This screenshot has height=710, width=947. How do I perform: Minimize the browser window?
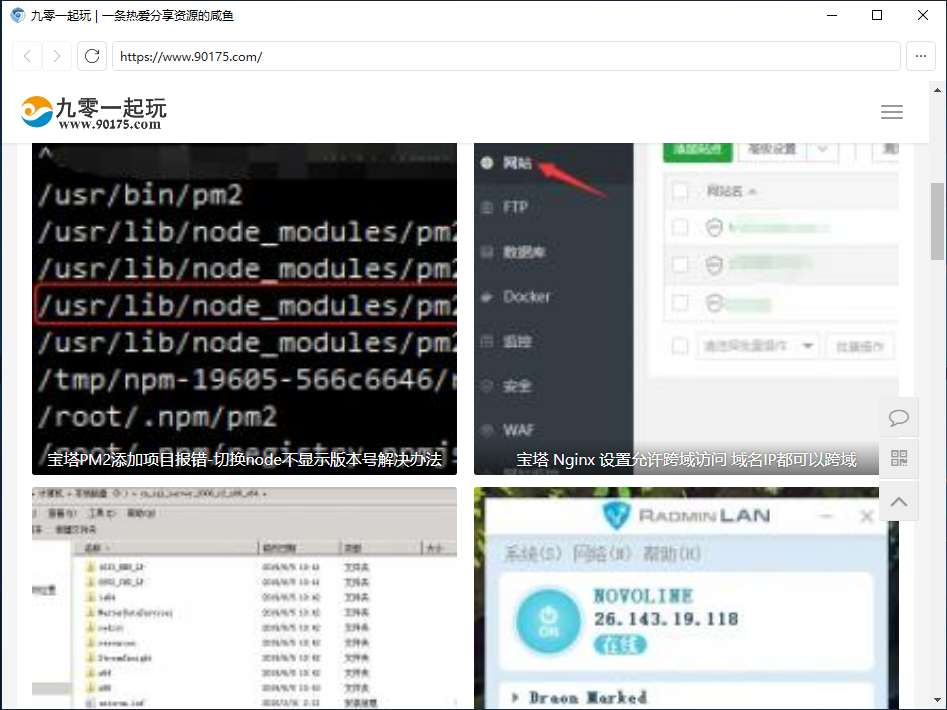coord(832,15)
